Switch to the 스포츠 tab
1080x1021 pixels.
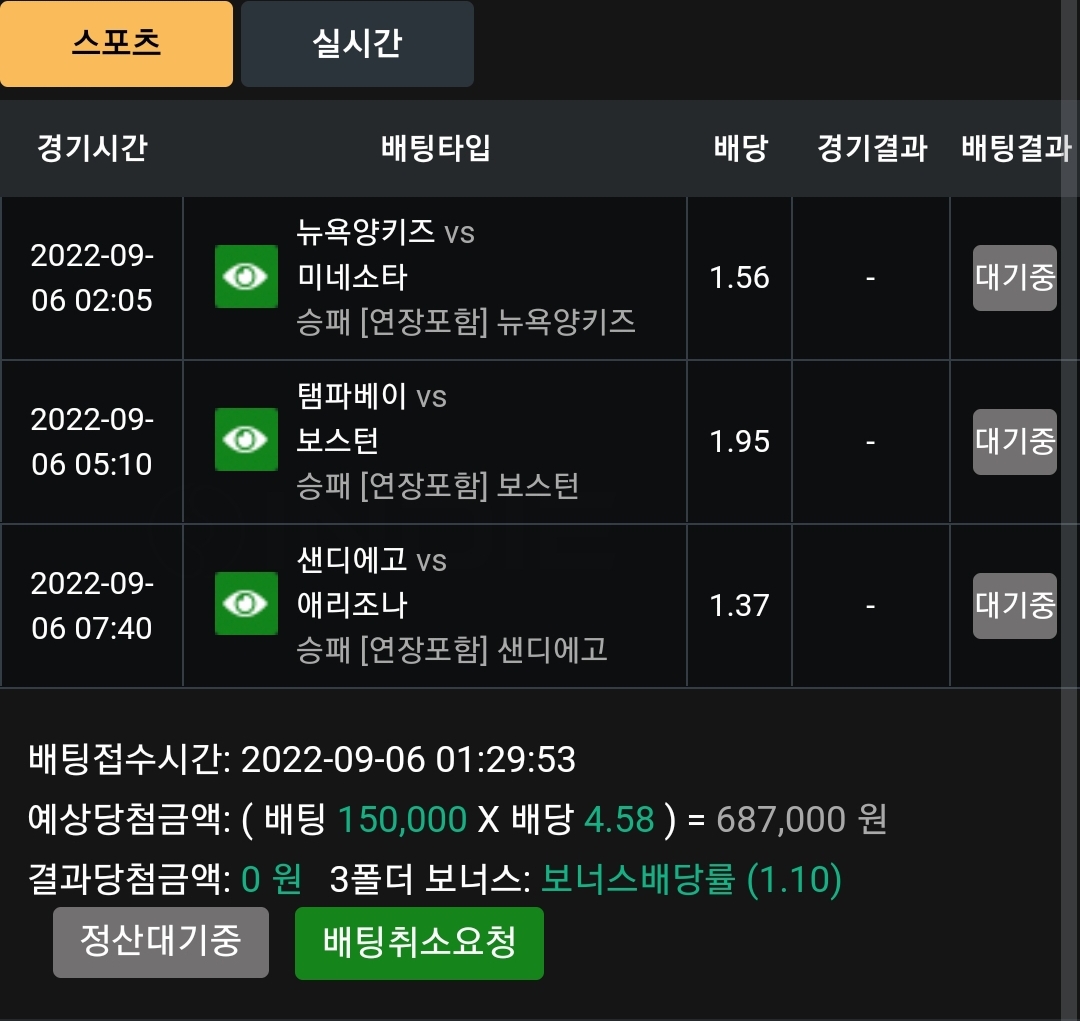tap(116, 43)
